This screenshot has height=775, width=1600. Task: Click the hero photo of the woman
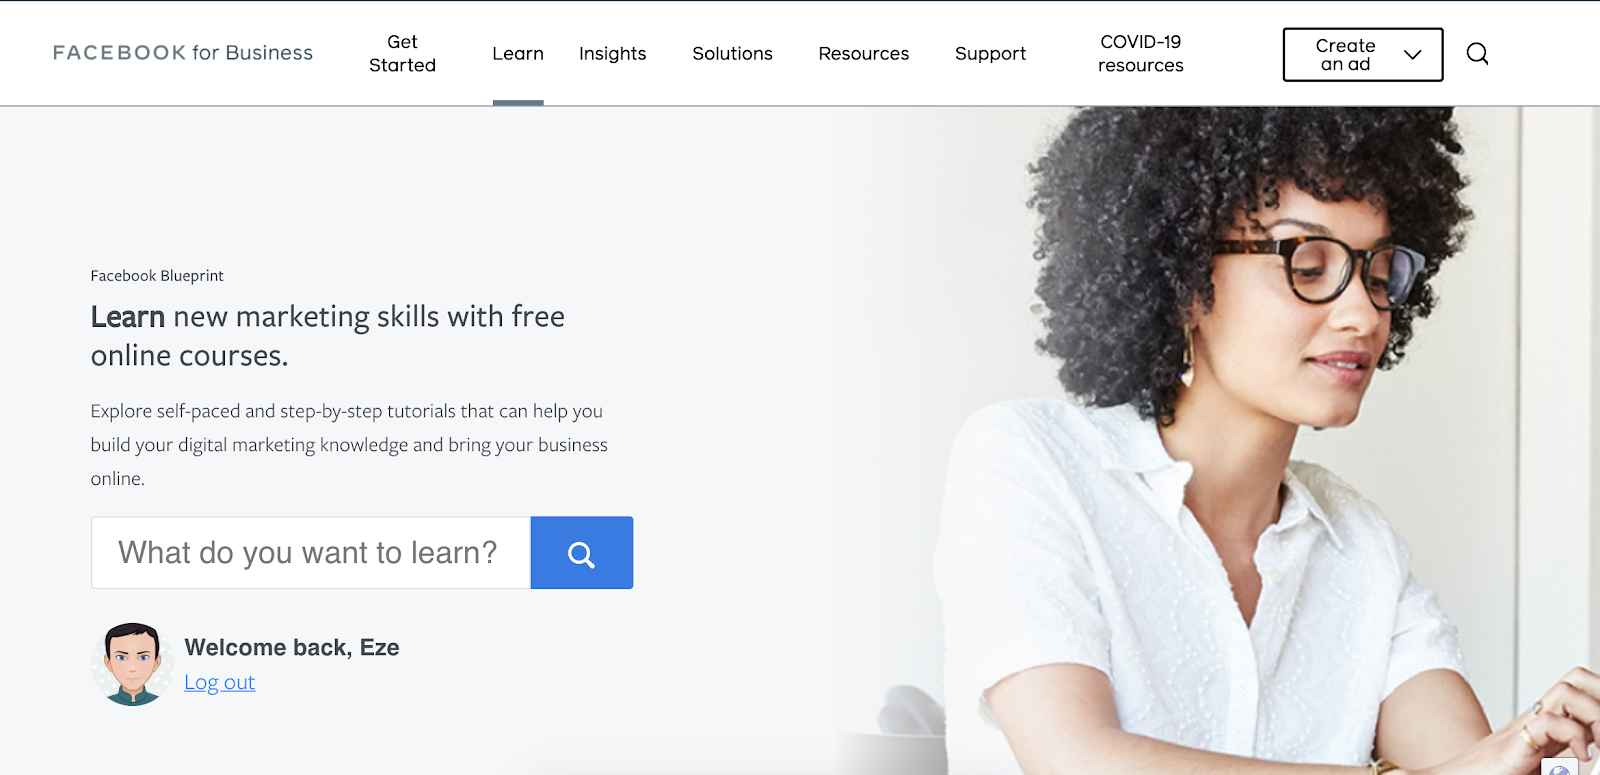point(1230,440)
